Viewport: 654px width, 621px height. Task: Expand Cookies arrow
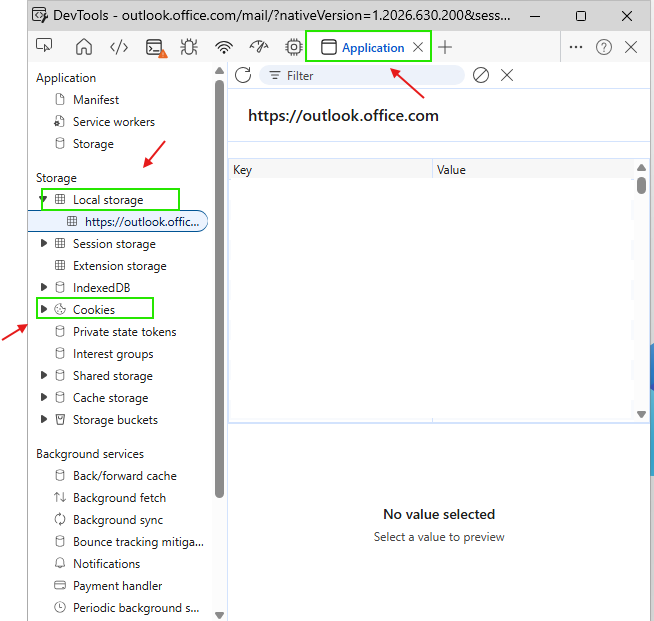tap(44, 309)
